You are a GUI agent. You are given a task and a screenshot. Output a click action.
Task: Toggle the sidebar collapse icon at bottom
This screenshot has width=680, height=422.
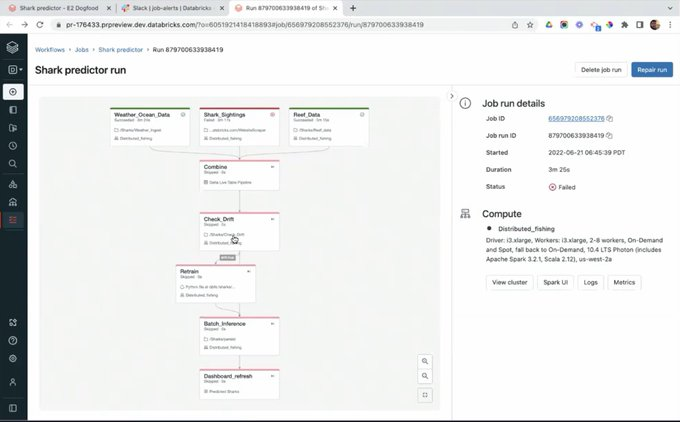pos(13,408)
